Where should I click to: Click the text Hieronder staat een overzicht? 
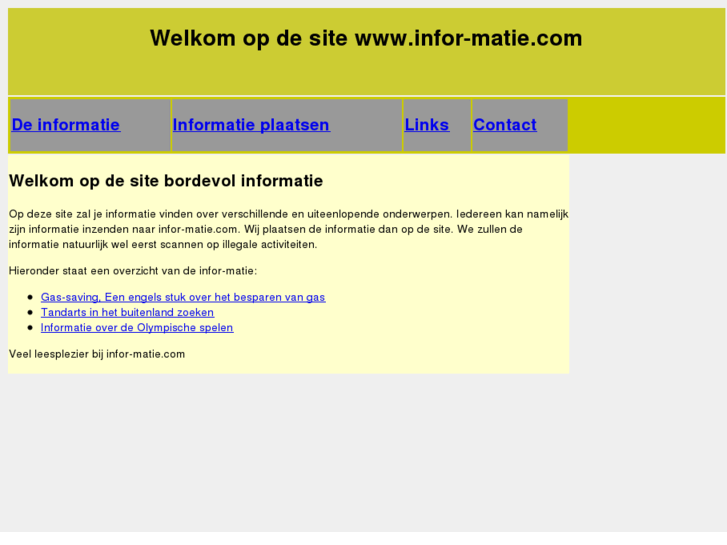133,271
